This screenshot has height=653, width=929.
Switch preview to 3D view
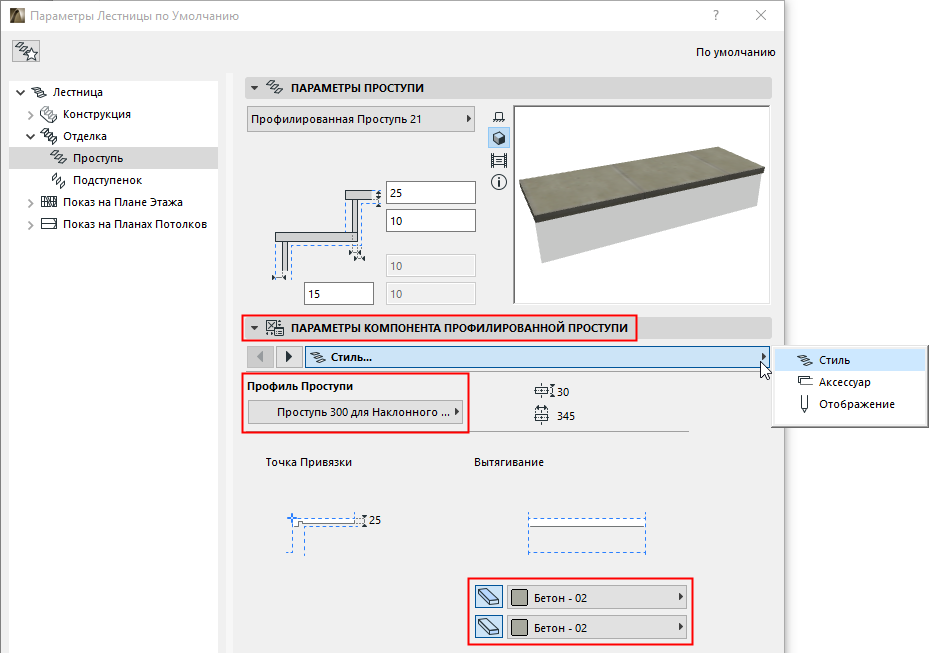pos(499,138)
